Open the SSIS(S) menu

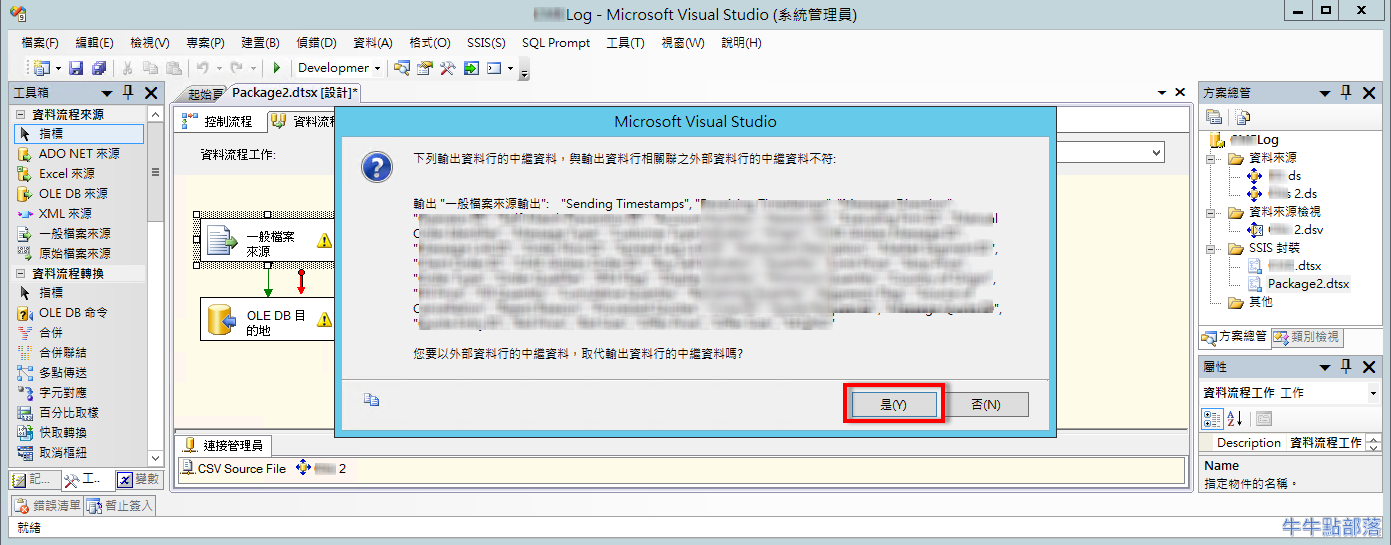(485, 43)
